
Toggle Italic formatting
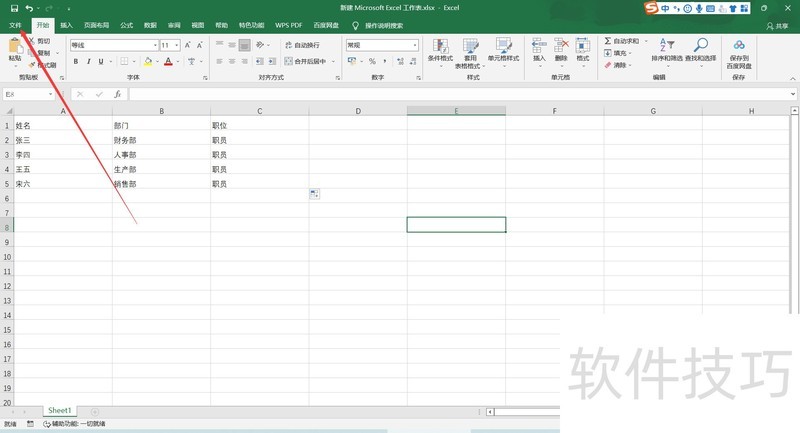(x=88, y=61)
